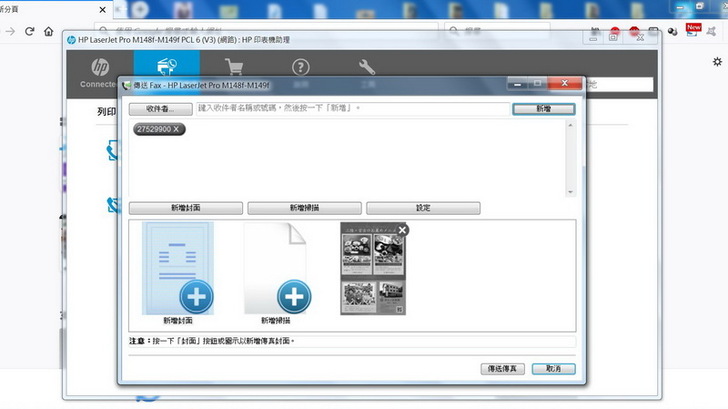
Task: Click HP logo in assistant window title bar
Action: (71, 40)
